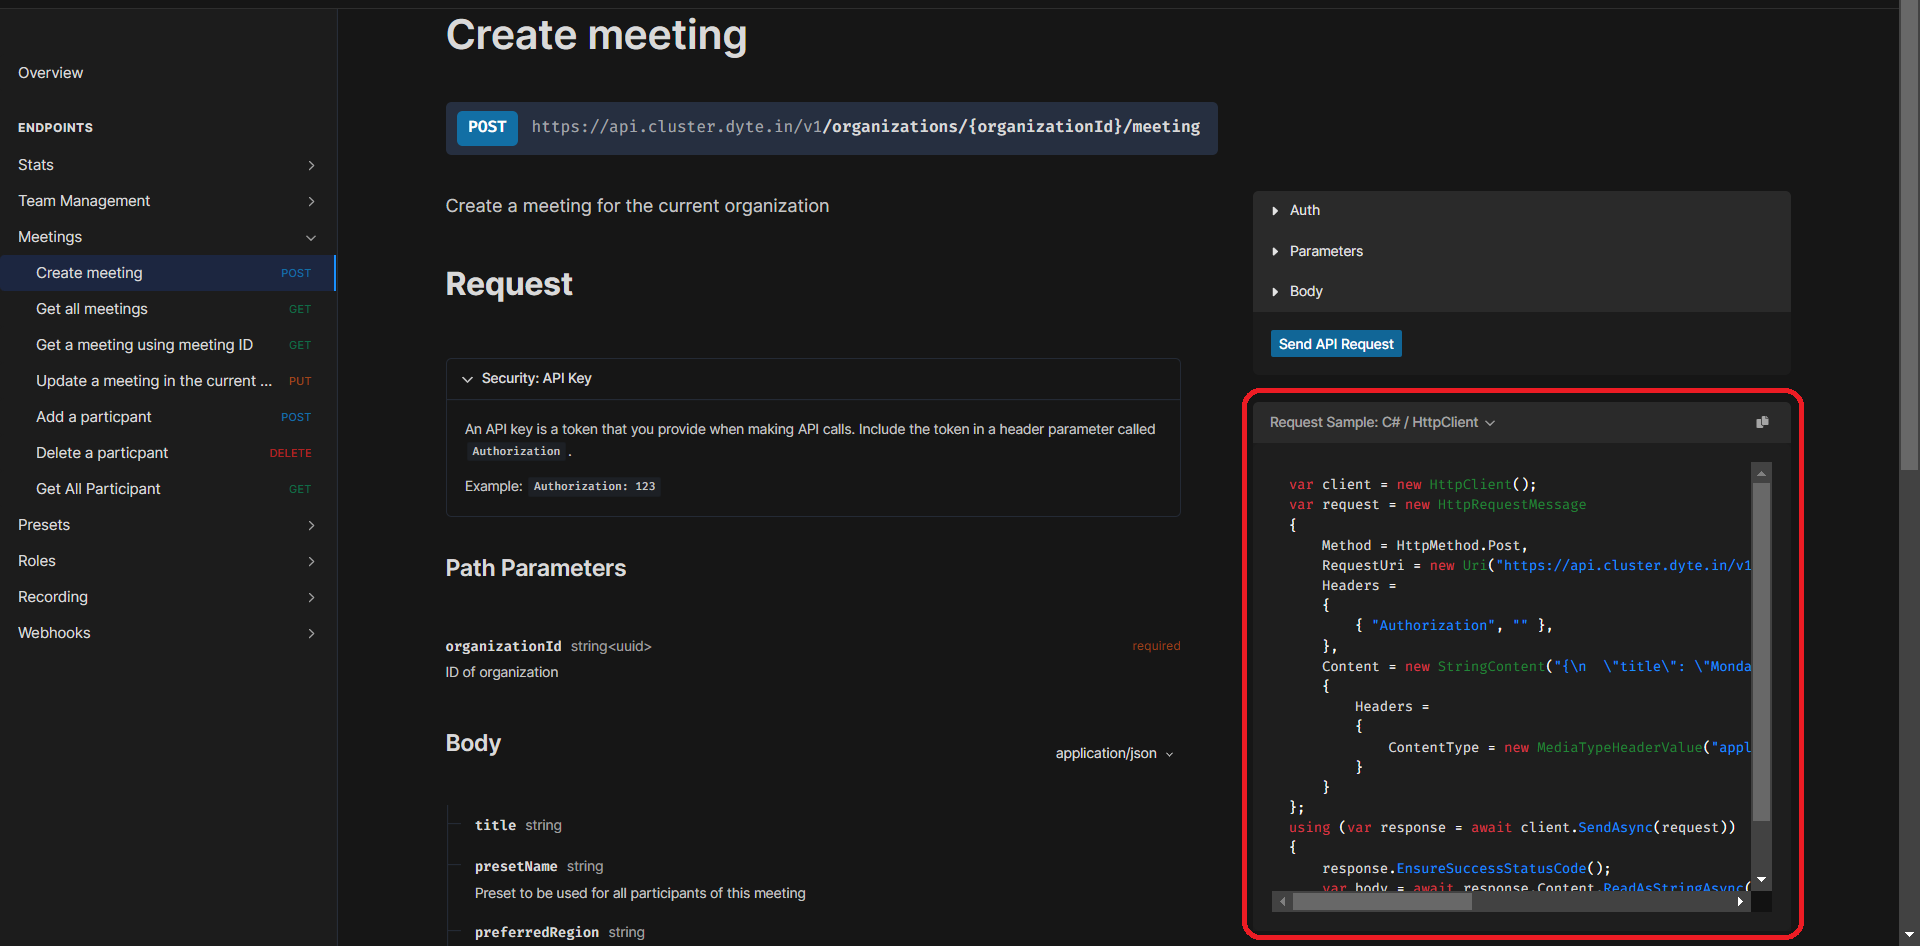Image resolution: width=1920 pixels, height=946 pixels.
Task: Open Delete a particpant endpoint
Action: 167,453
